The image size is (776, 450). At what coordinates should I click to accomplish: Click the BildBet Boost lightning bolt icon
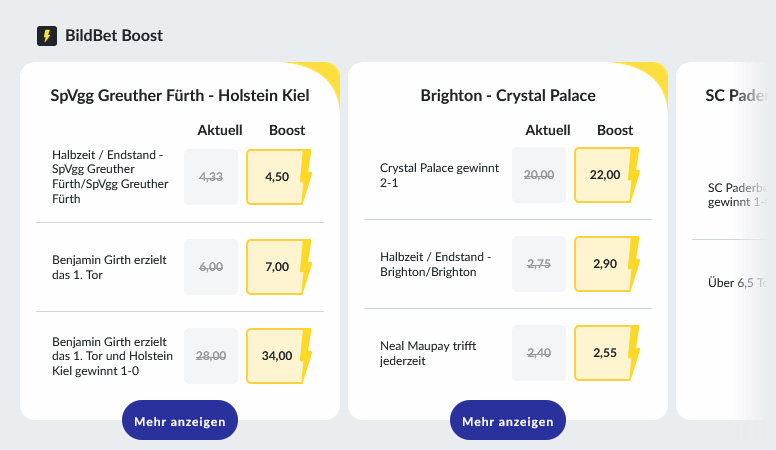47,36
